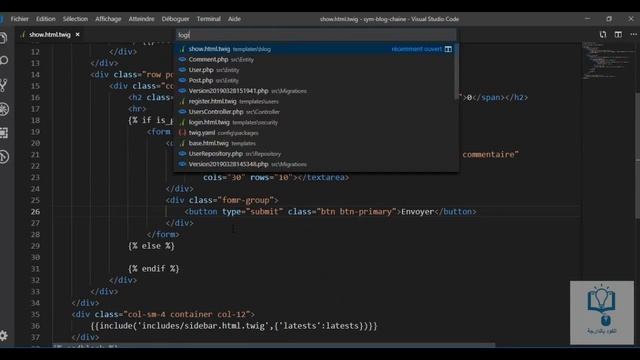Click line number 26 in the gutter
640x360 pixels.
pyautogui.click(x=36, y=212)
